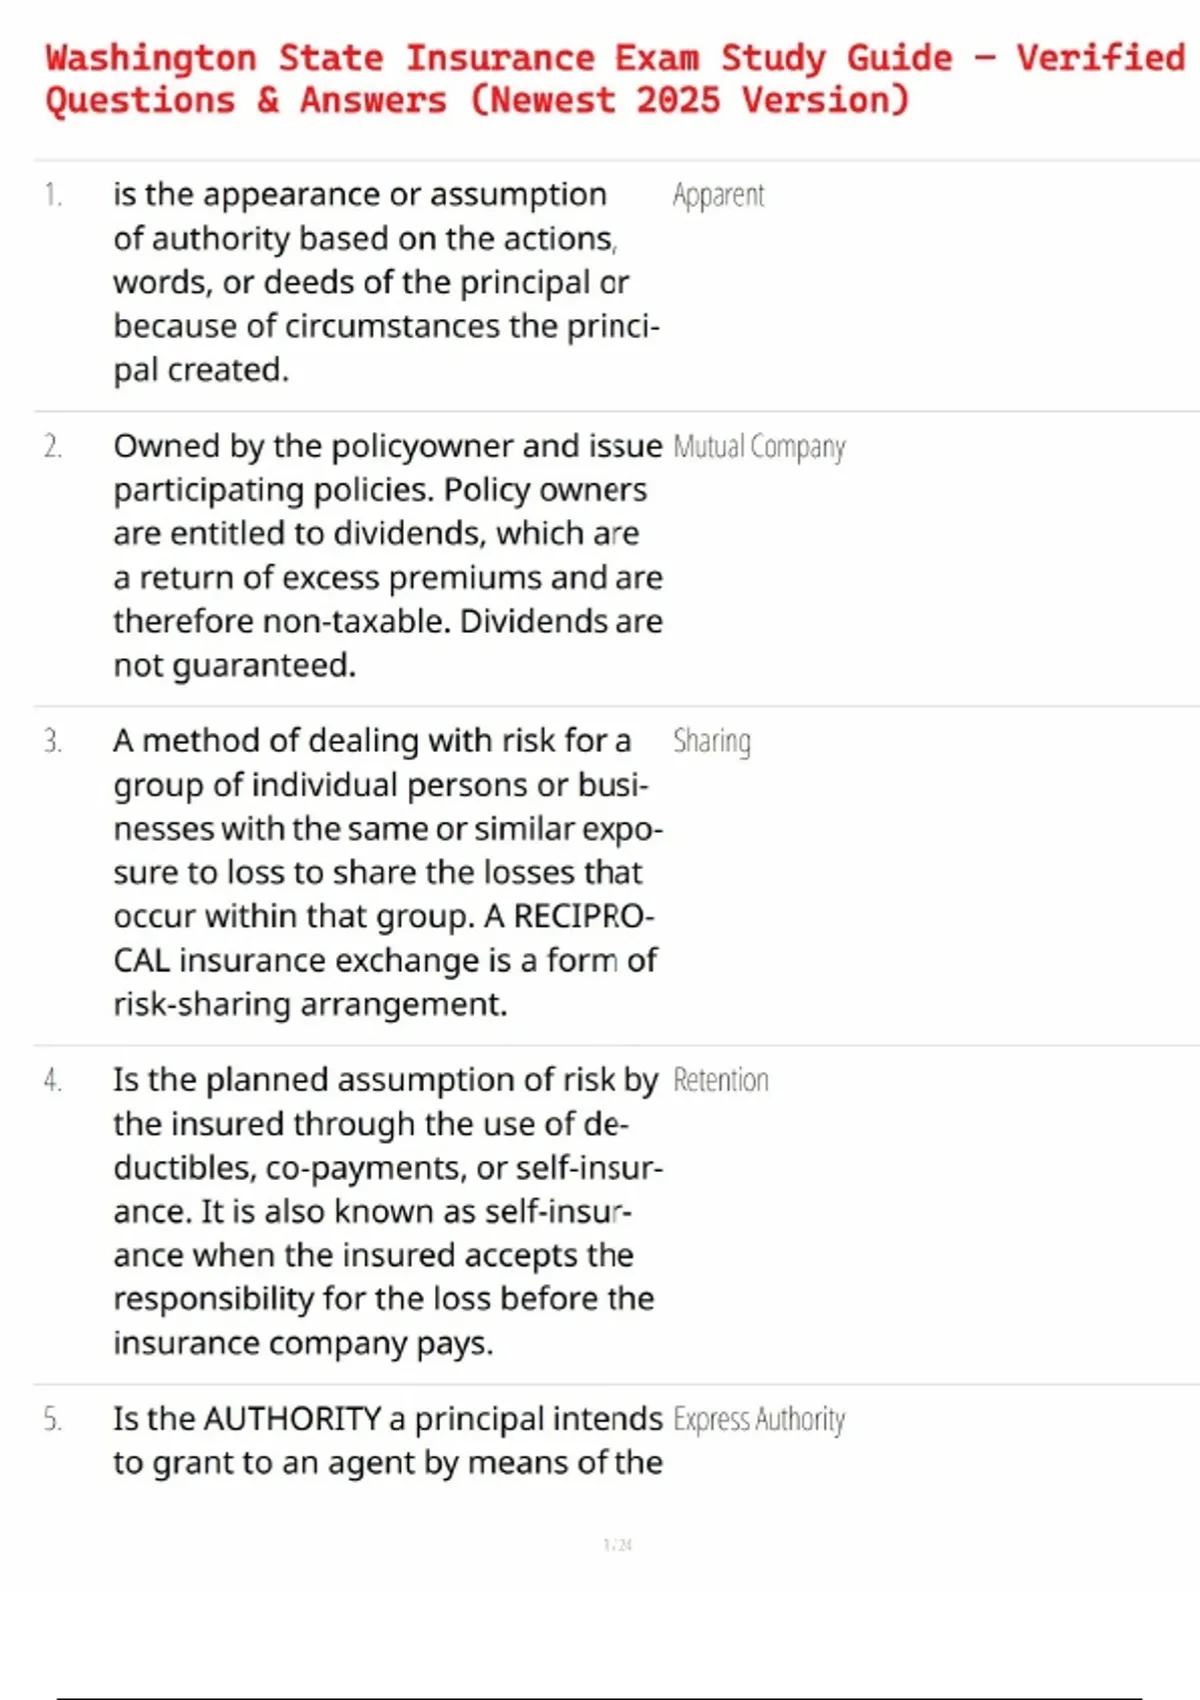Click the risk-sharing arrangement definition text
1200x1700 pixels.
[x=385, y=872]
